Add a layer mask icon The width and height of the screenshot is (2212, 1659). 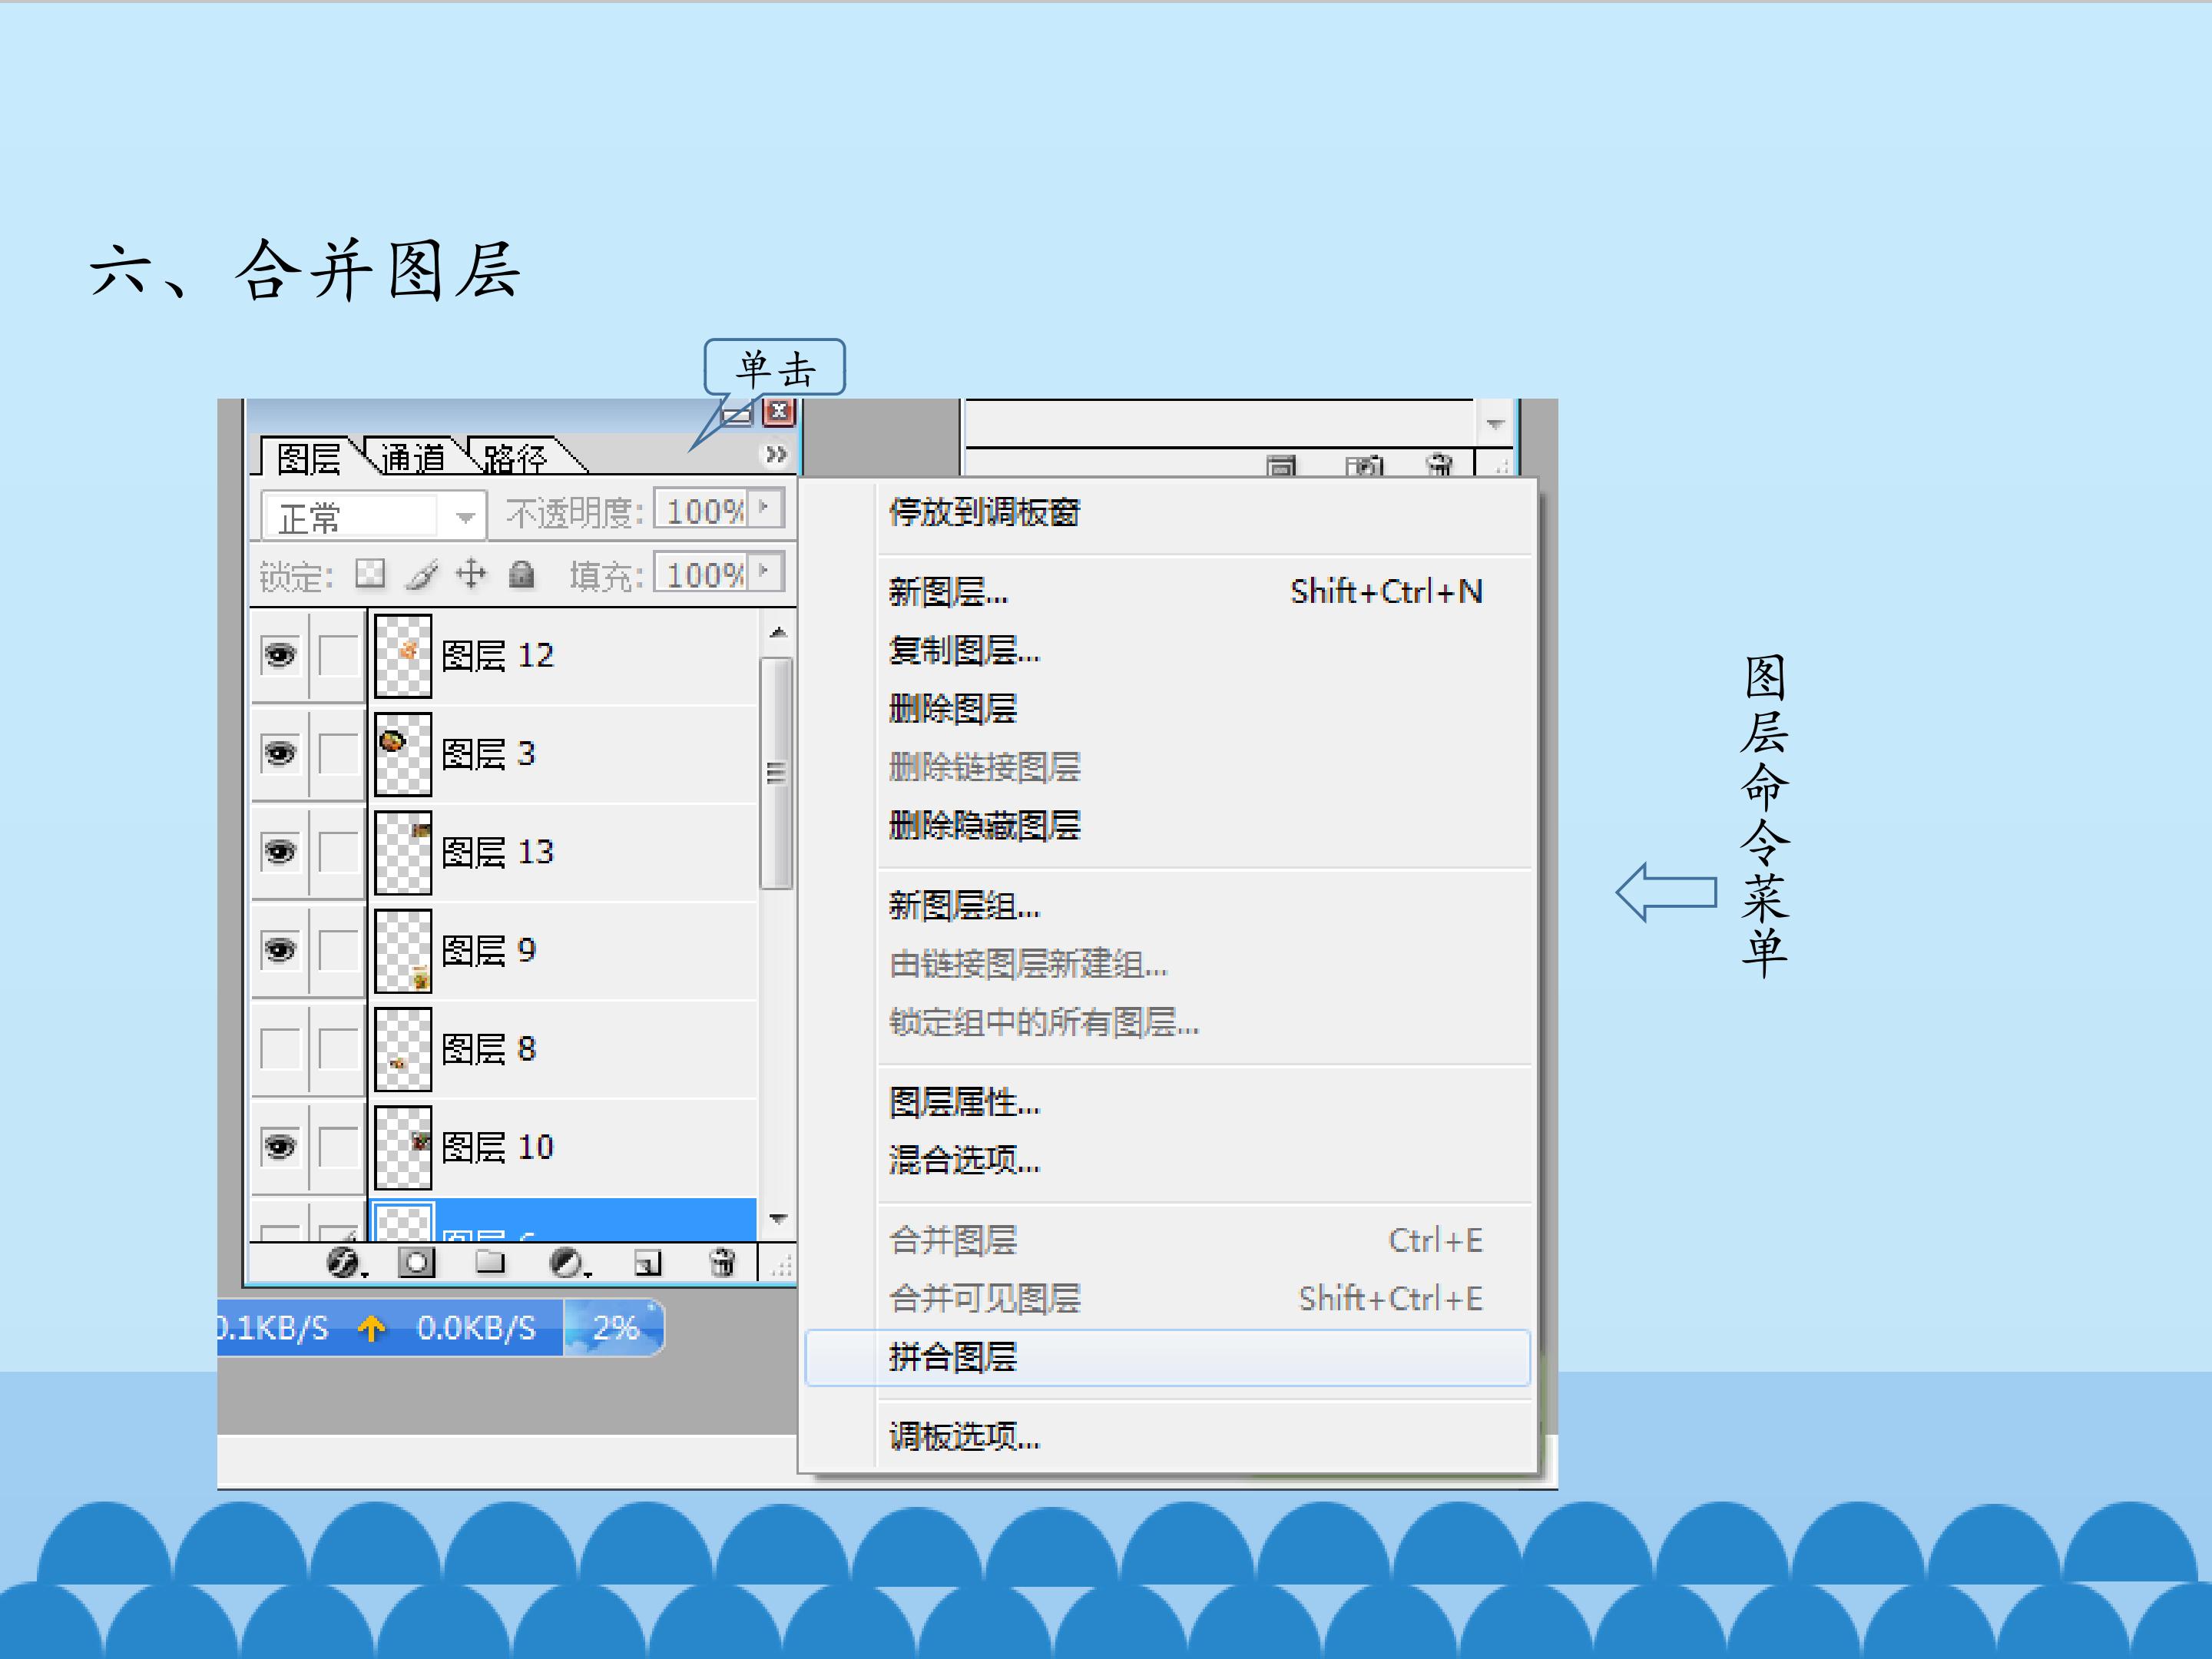[416, 1263]
